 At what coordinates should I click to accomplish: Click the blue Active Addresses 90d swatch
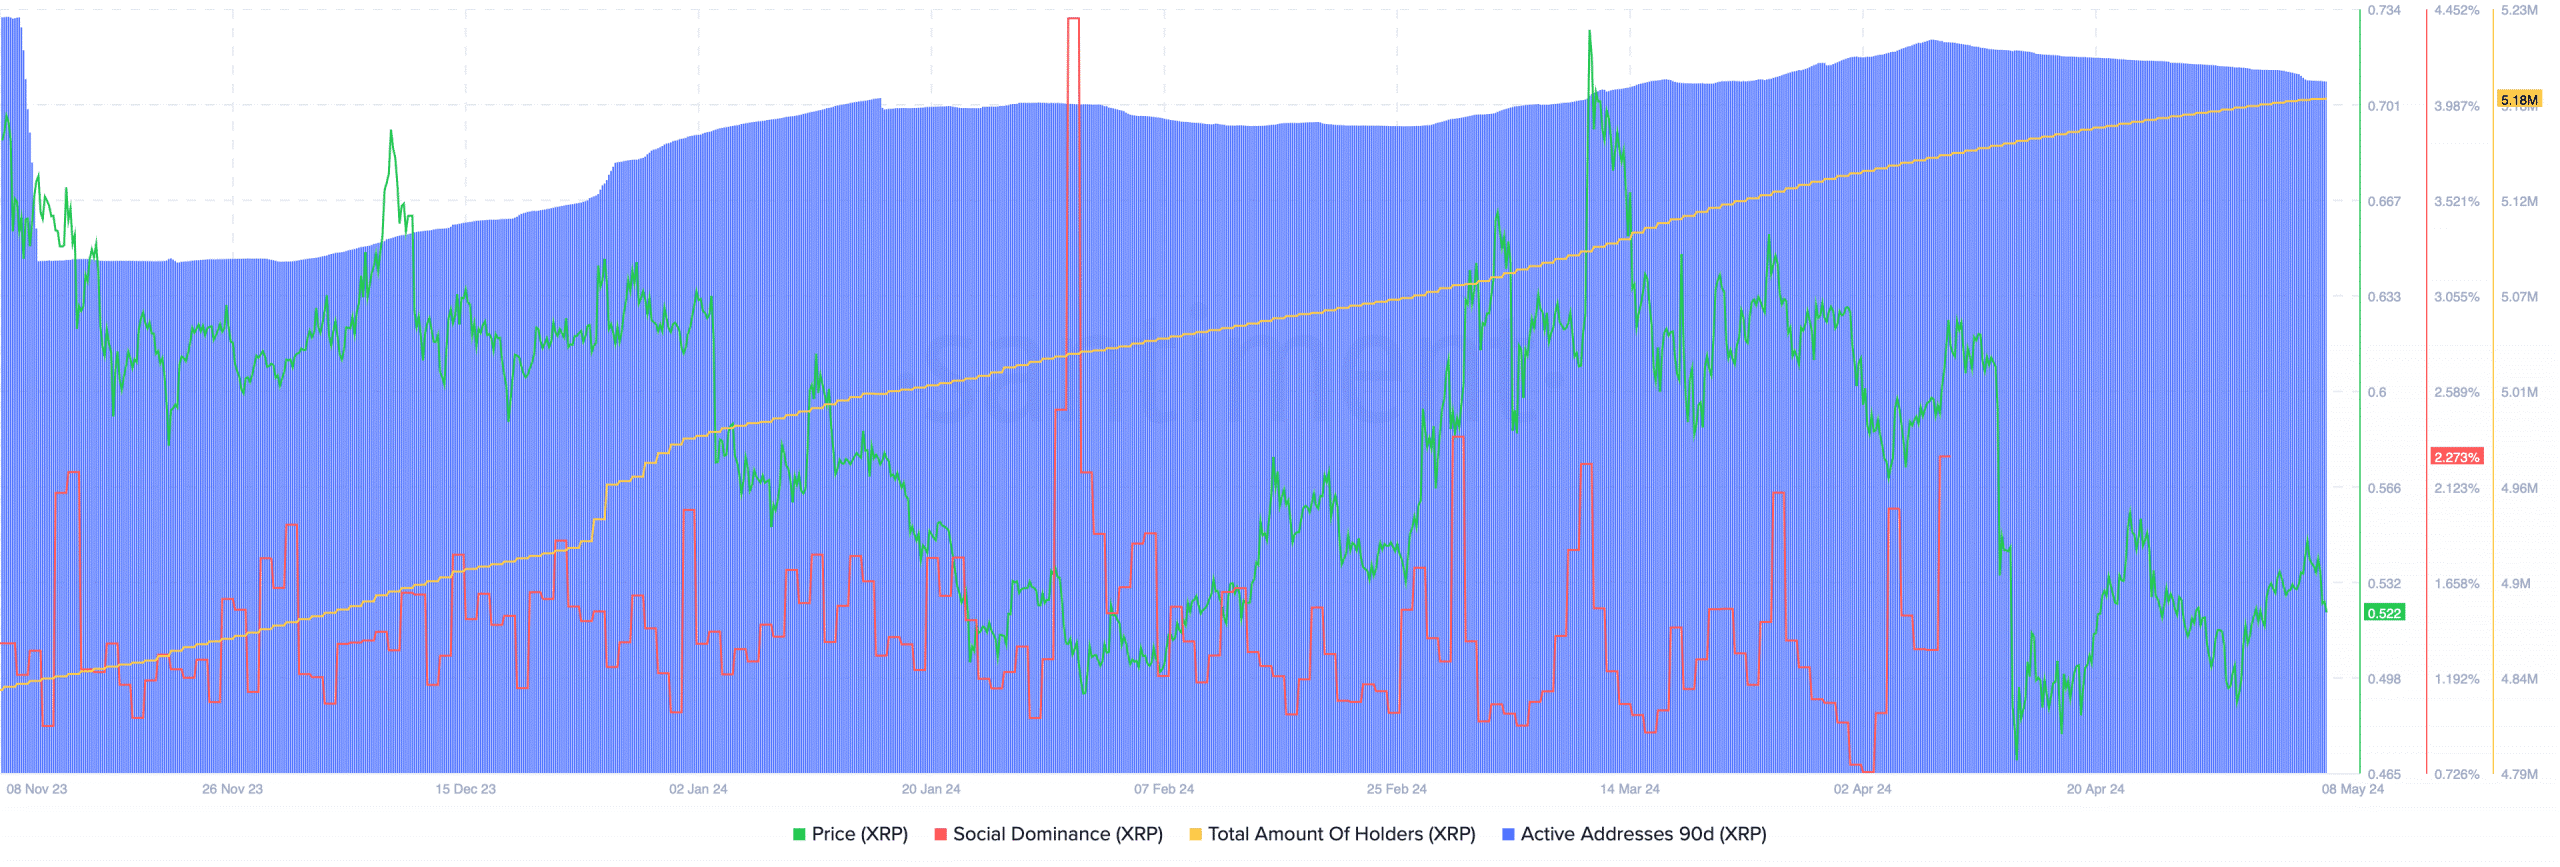[1508, 835]
